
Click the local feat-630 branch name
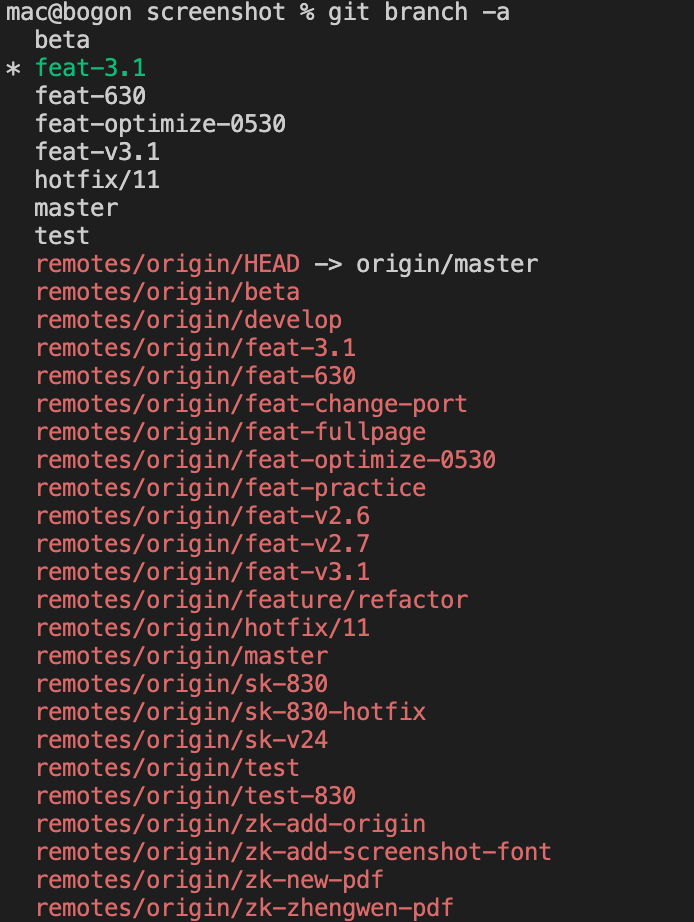pos(91,96)
